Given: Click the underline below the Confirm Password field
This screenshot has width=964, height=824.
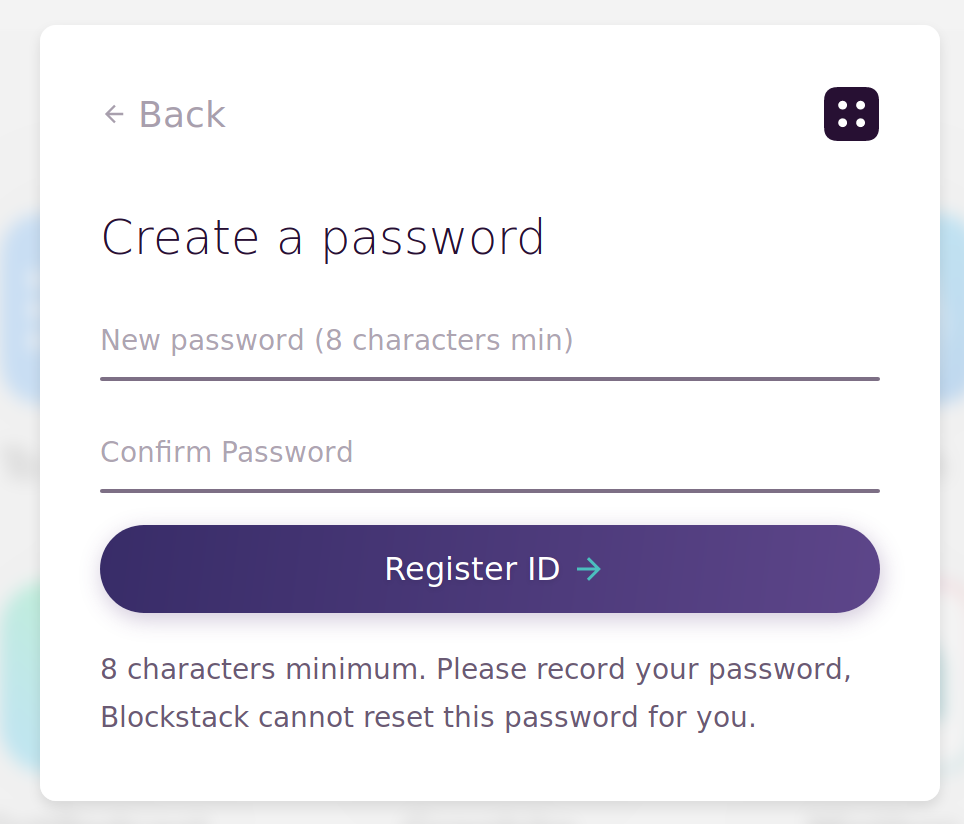Looking at the screenshot, I should (489, 491).
